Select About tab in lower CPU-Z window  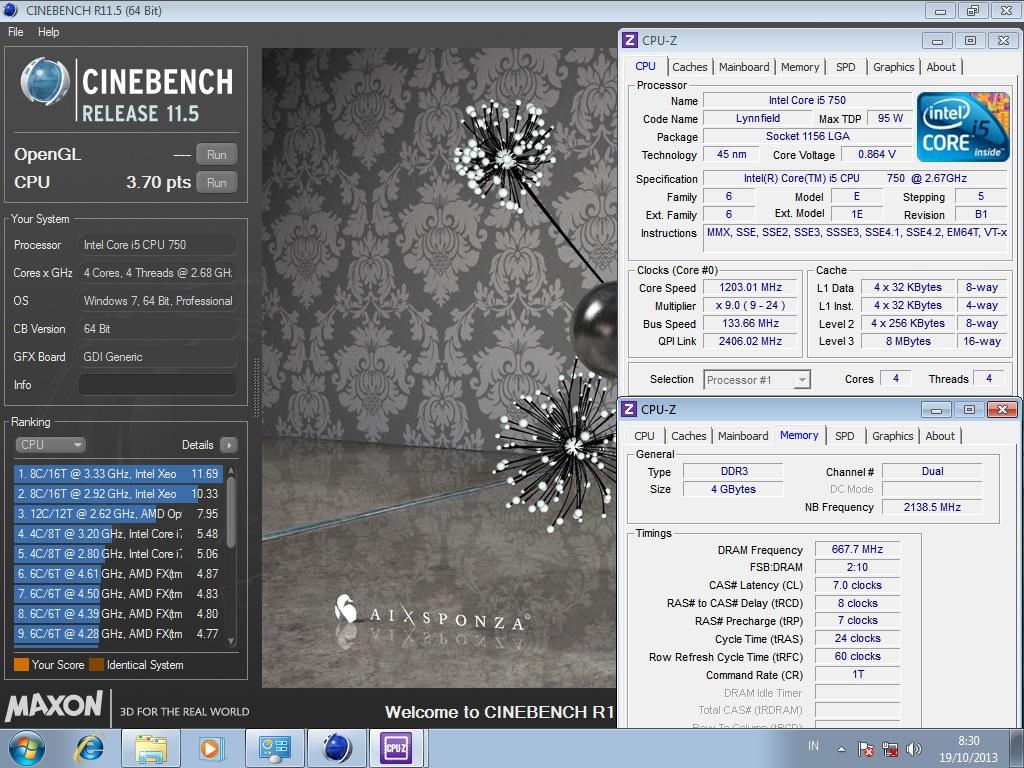point(940,436)
